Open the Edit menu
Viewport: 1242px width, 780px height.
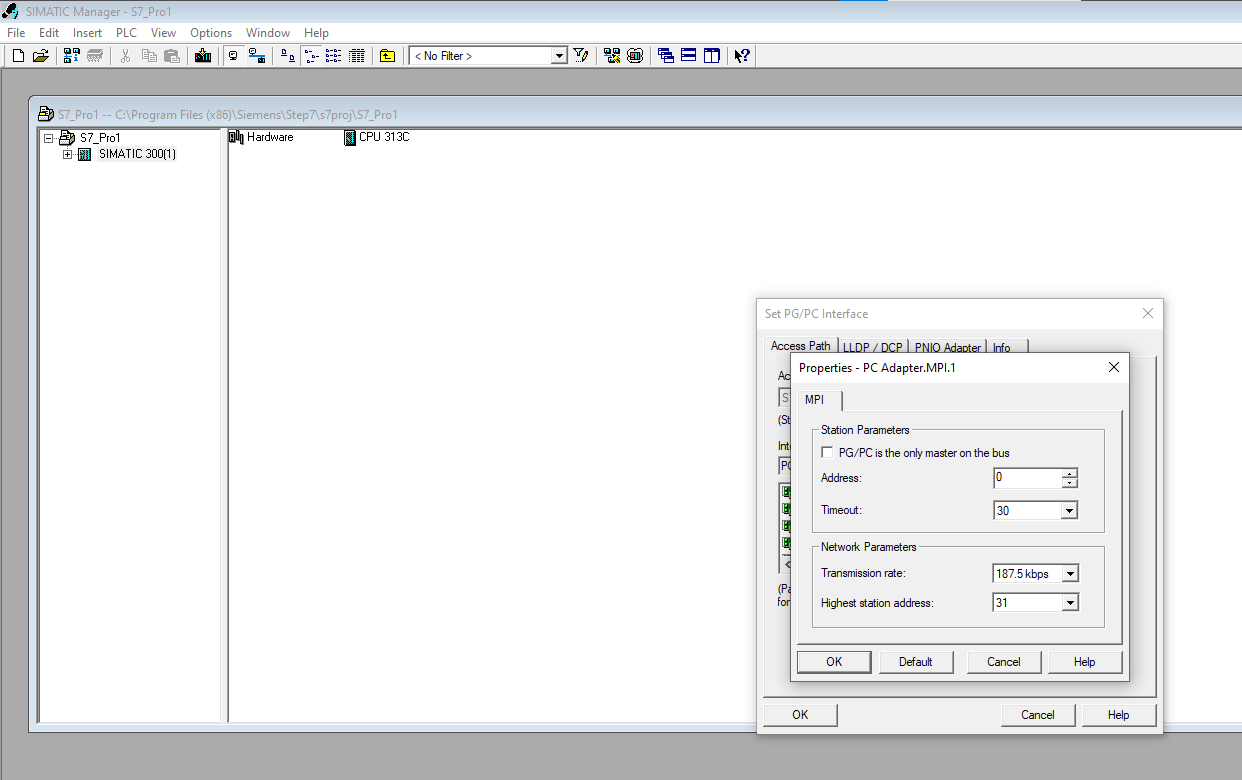49,33
